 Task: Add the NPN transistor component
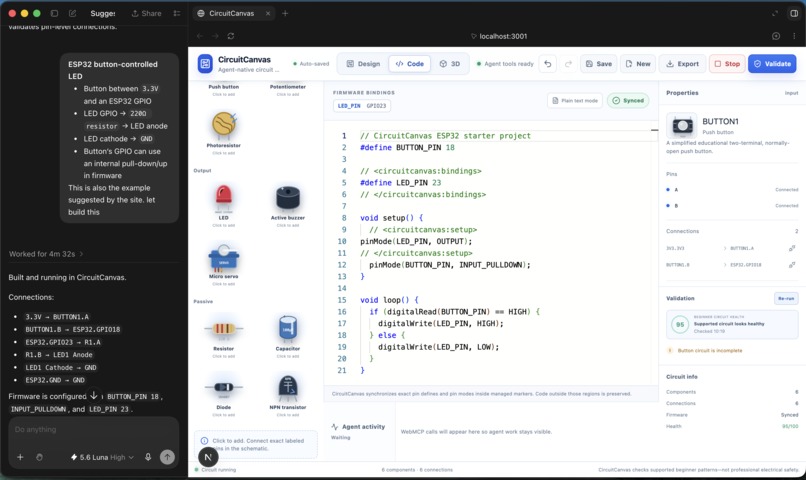pos(287,395)
